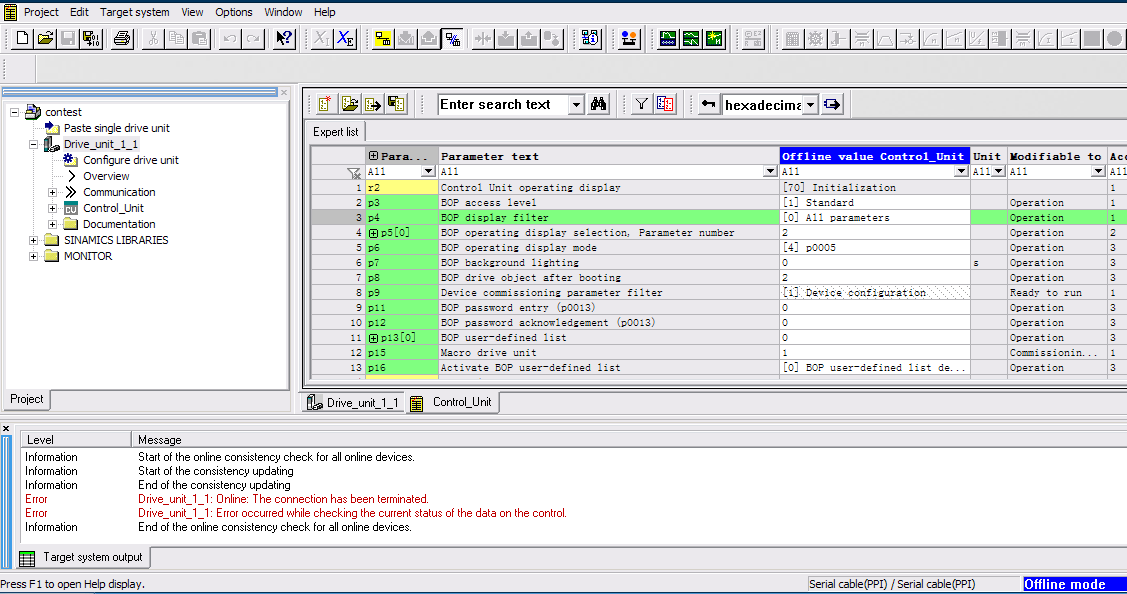Open the accessible nodes info icon

tap(590, 38)
